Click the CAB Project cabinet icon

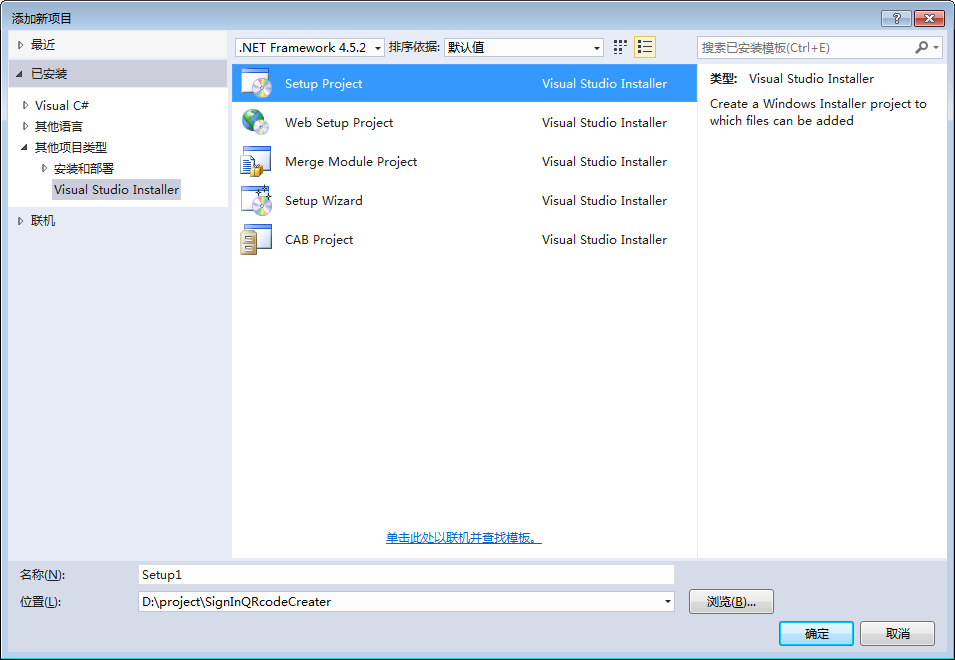(x=256, y=240)
